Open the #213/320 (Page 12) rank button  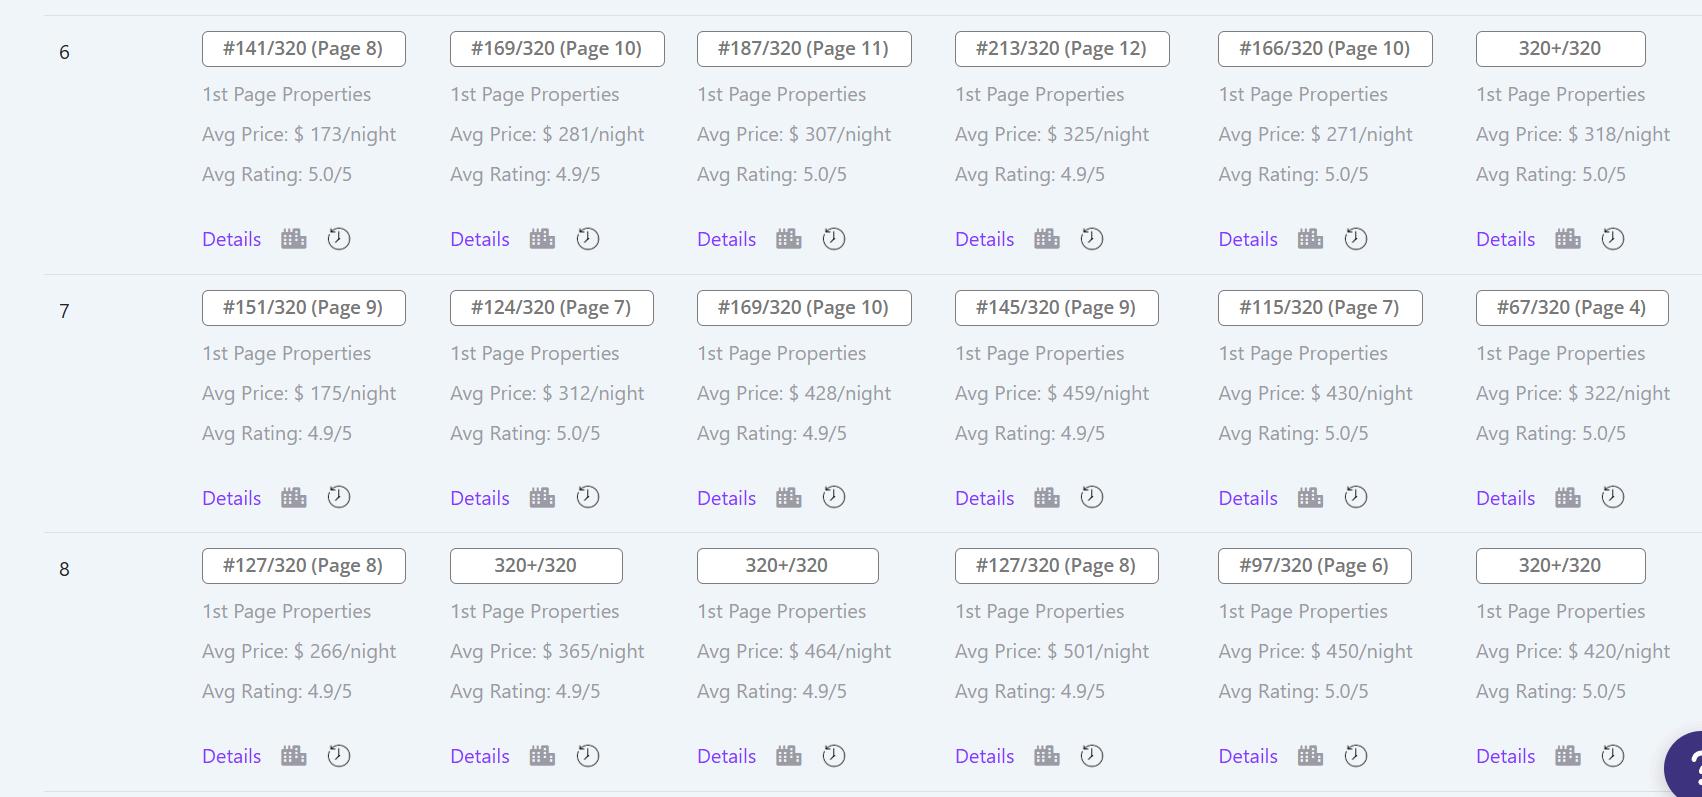1062,49
